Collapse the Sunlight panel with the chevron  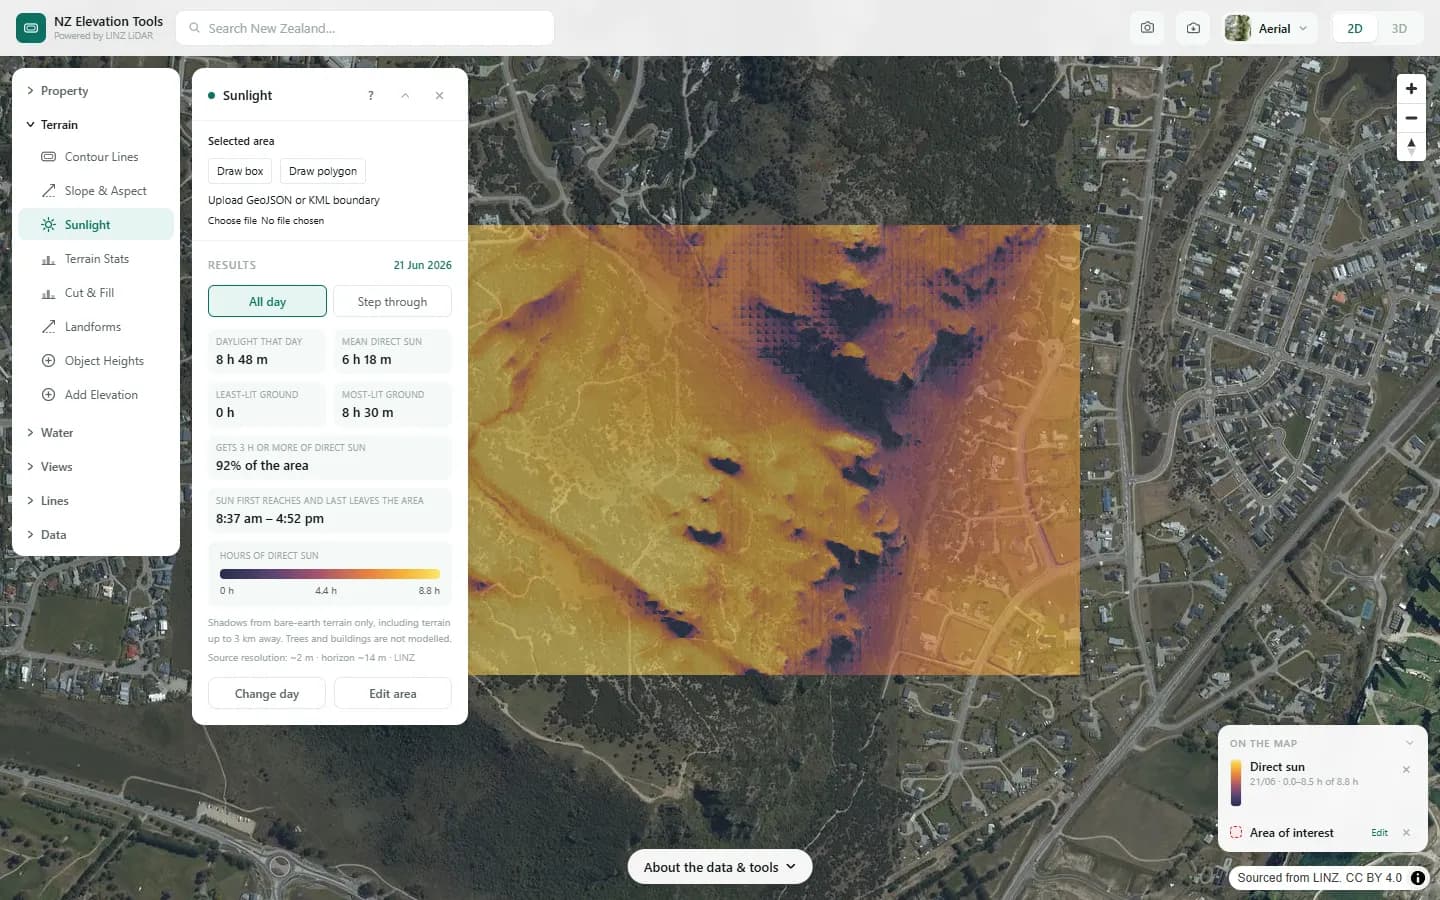point(405,96)
